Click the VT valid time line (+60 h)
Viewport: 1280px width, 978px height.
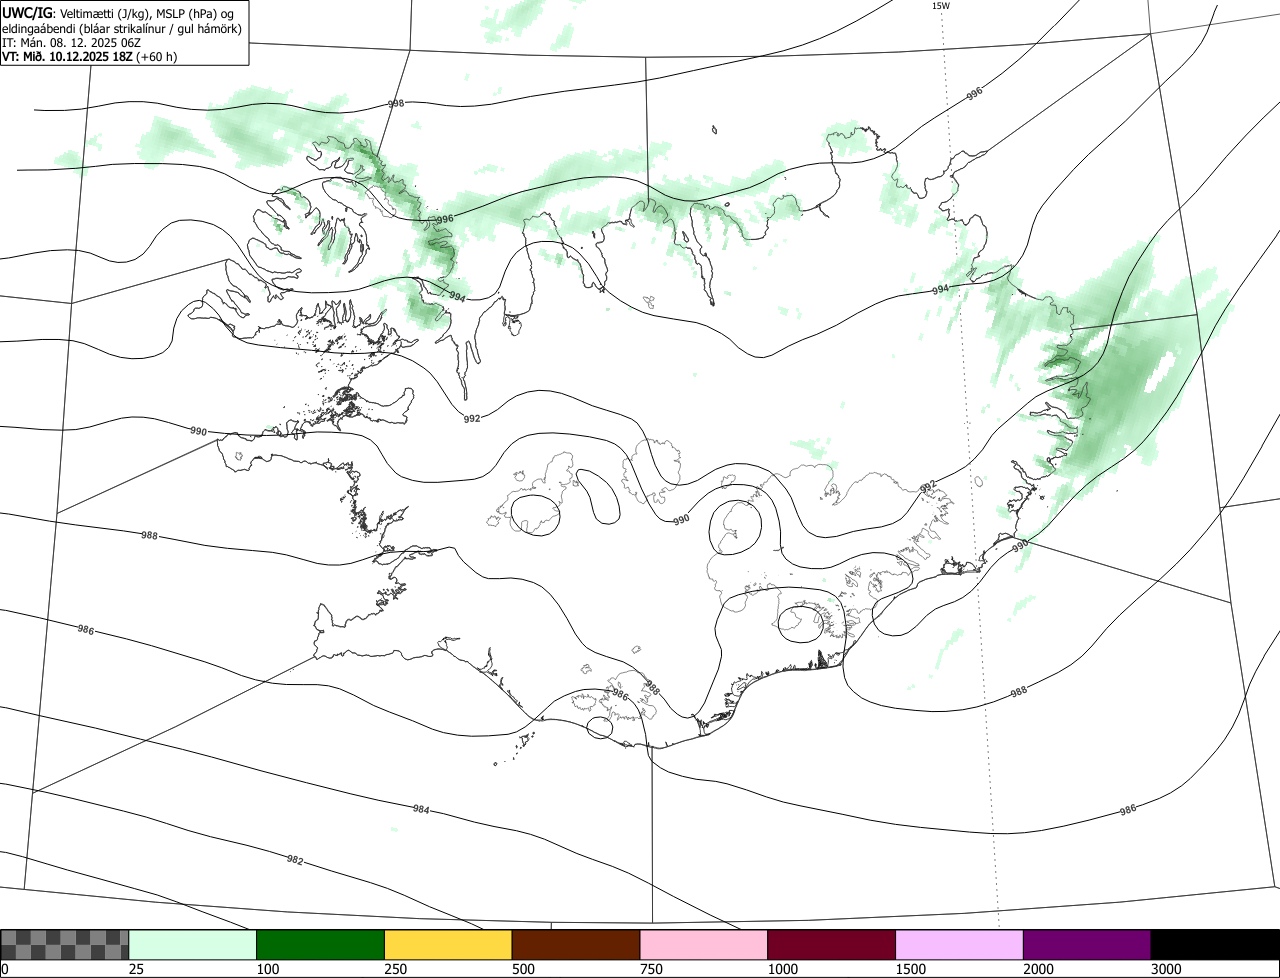pyautogui.click(x=90, y=57)
